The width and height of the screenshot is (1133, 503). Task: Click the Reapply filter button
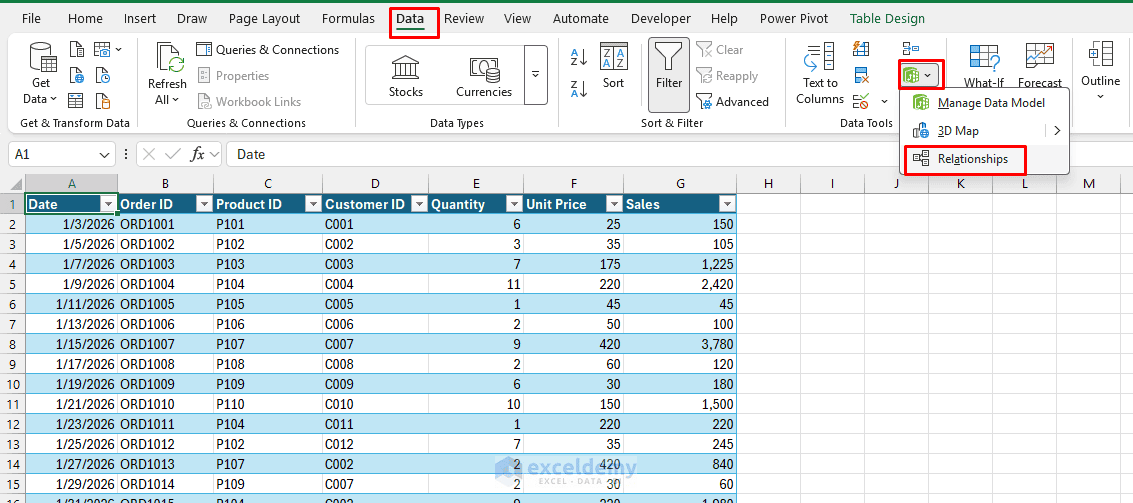pyautogui.click(x=727, y=76)
